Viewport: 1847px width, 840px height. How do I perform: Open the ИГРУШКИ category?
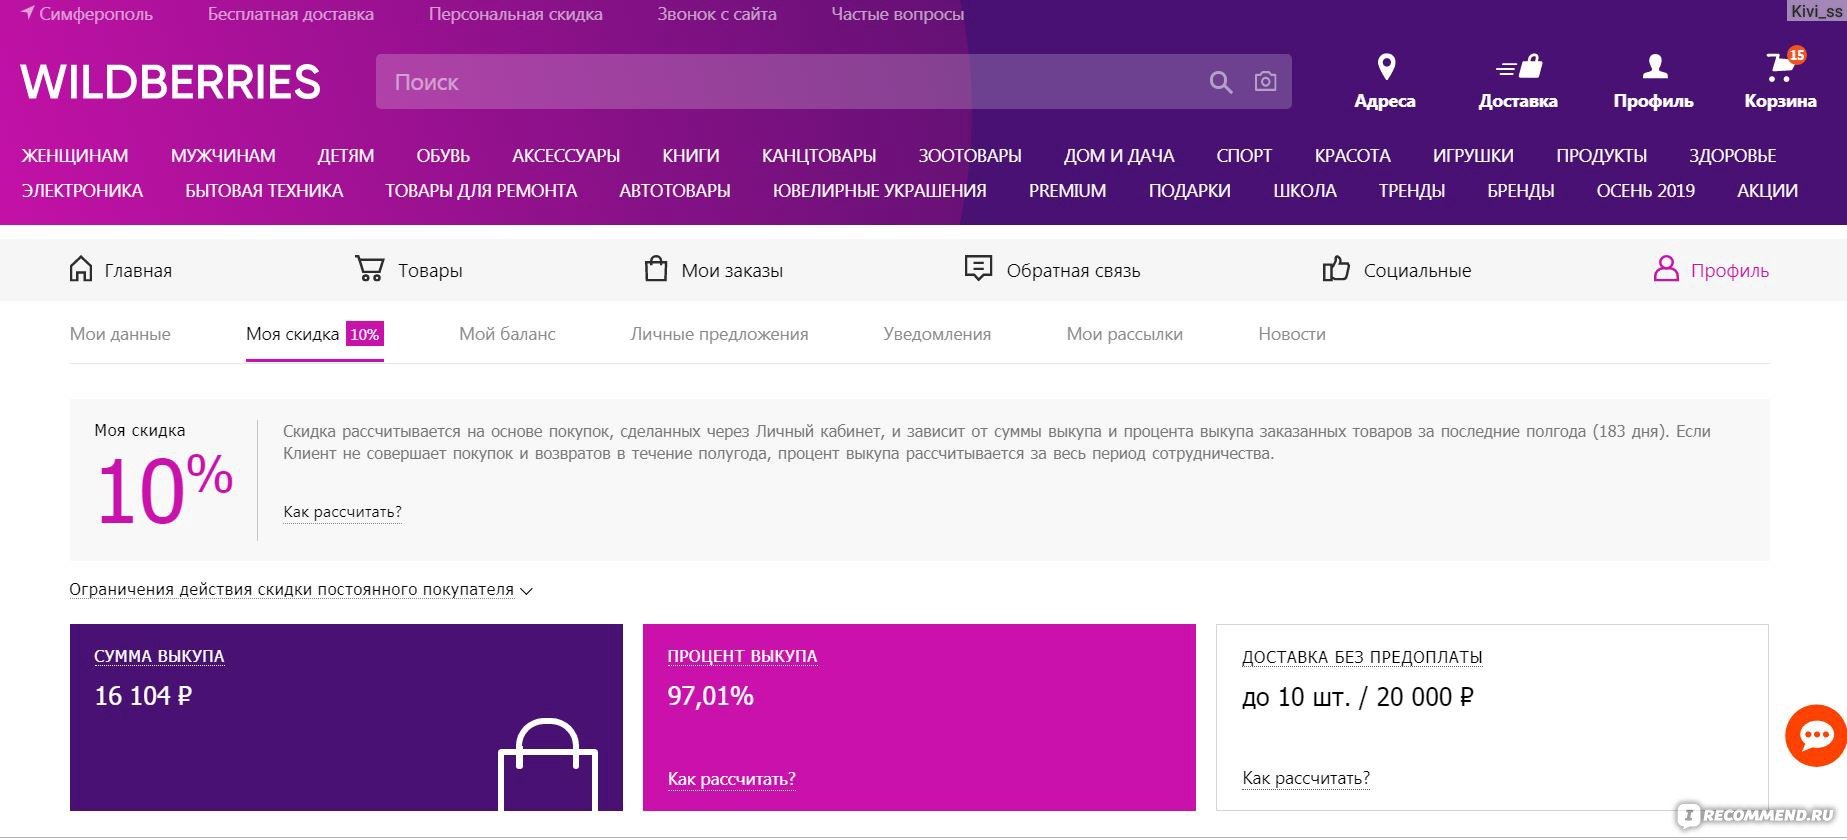1473,156
